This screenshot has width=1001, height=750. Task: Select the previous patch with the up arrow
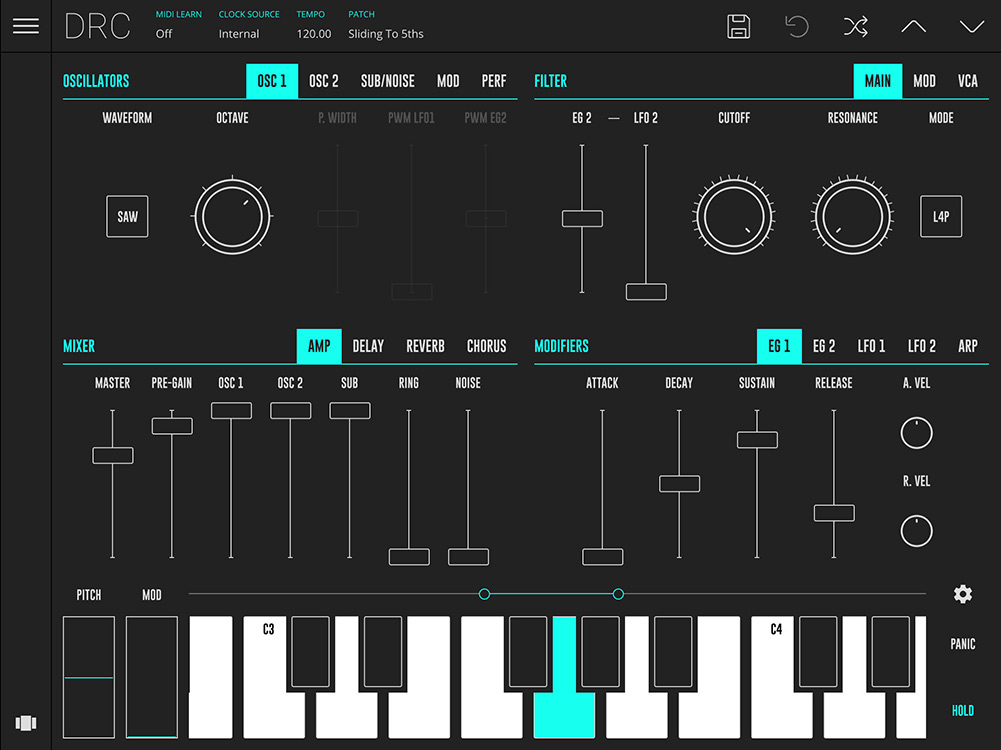tap(912, 27)
